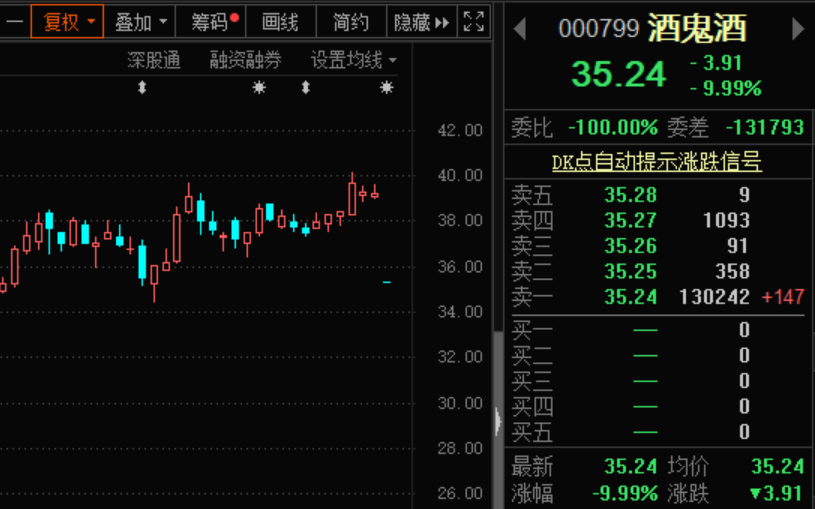The image size is (815, 509).
Task: Select the 画线 drawing tool
Action: point(281,21)
